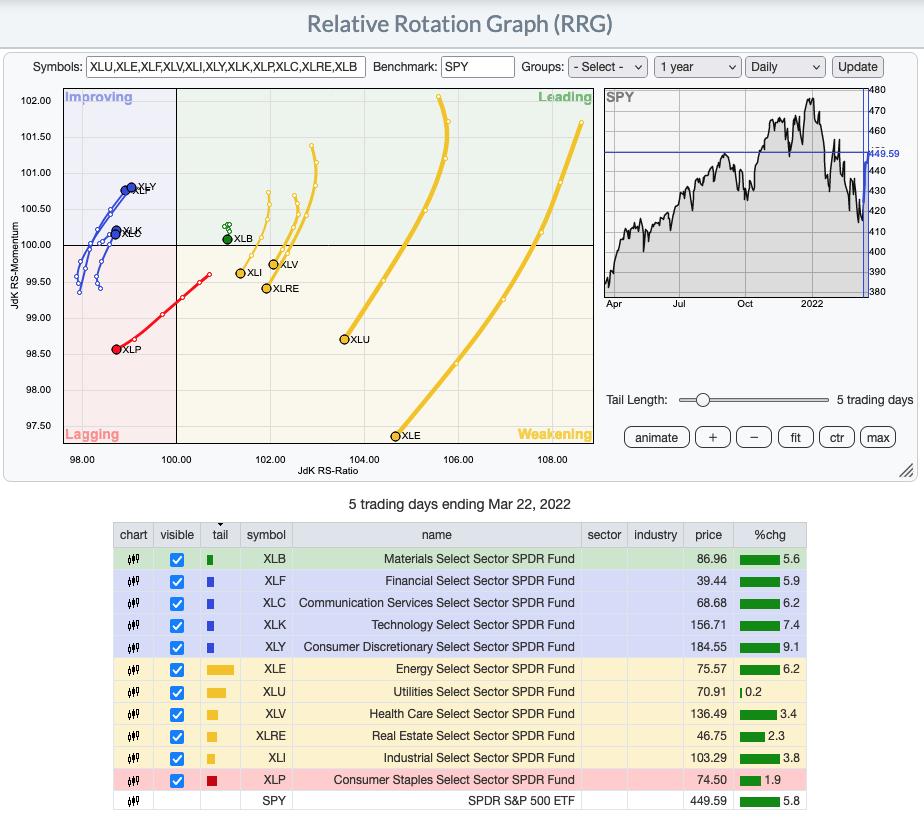Screen dimensions: 924x817
Task: Open the chart icon for XLI row
Action: 134,758
